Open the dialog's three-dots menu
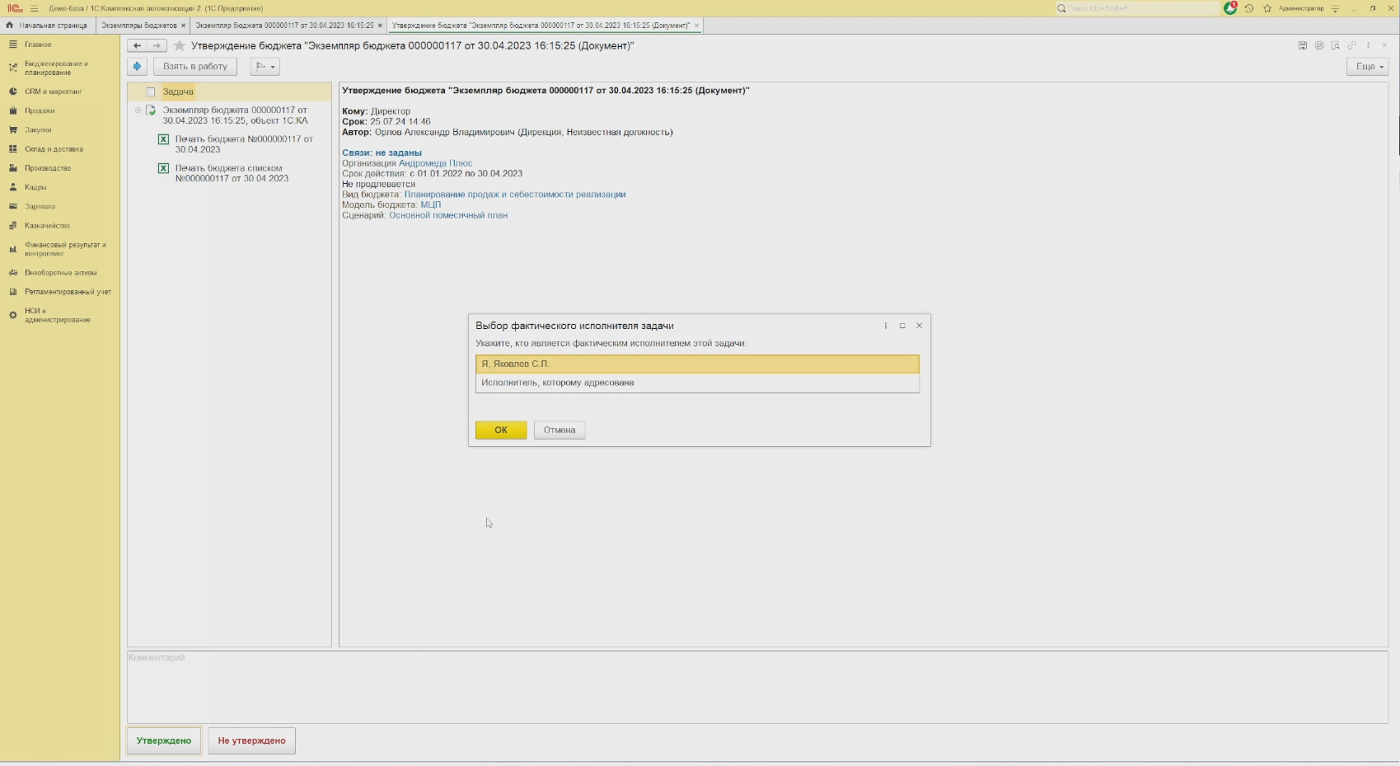Screen dimensions: 1400x766 pyautogui.click(x=886, y=326)
